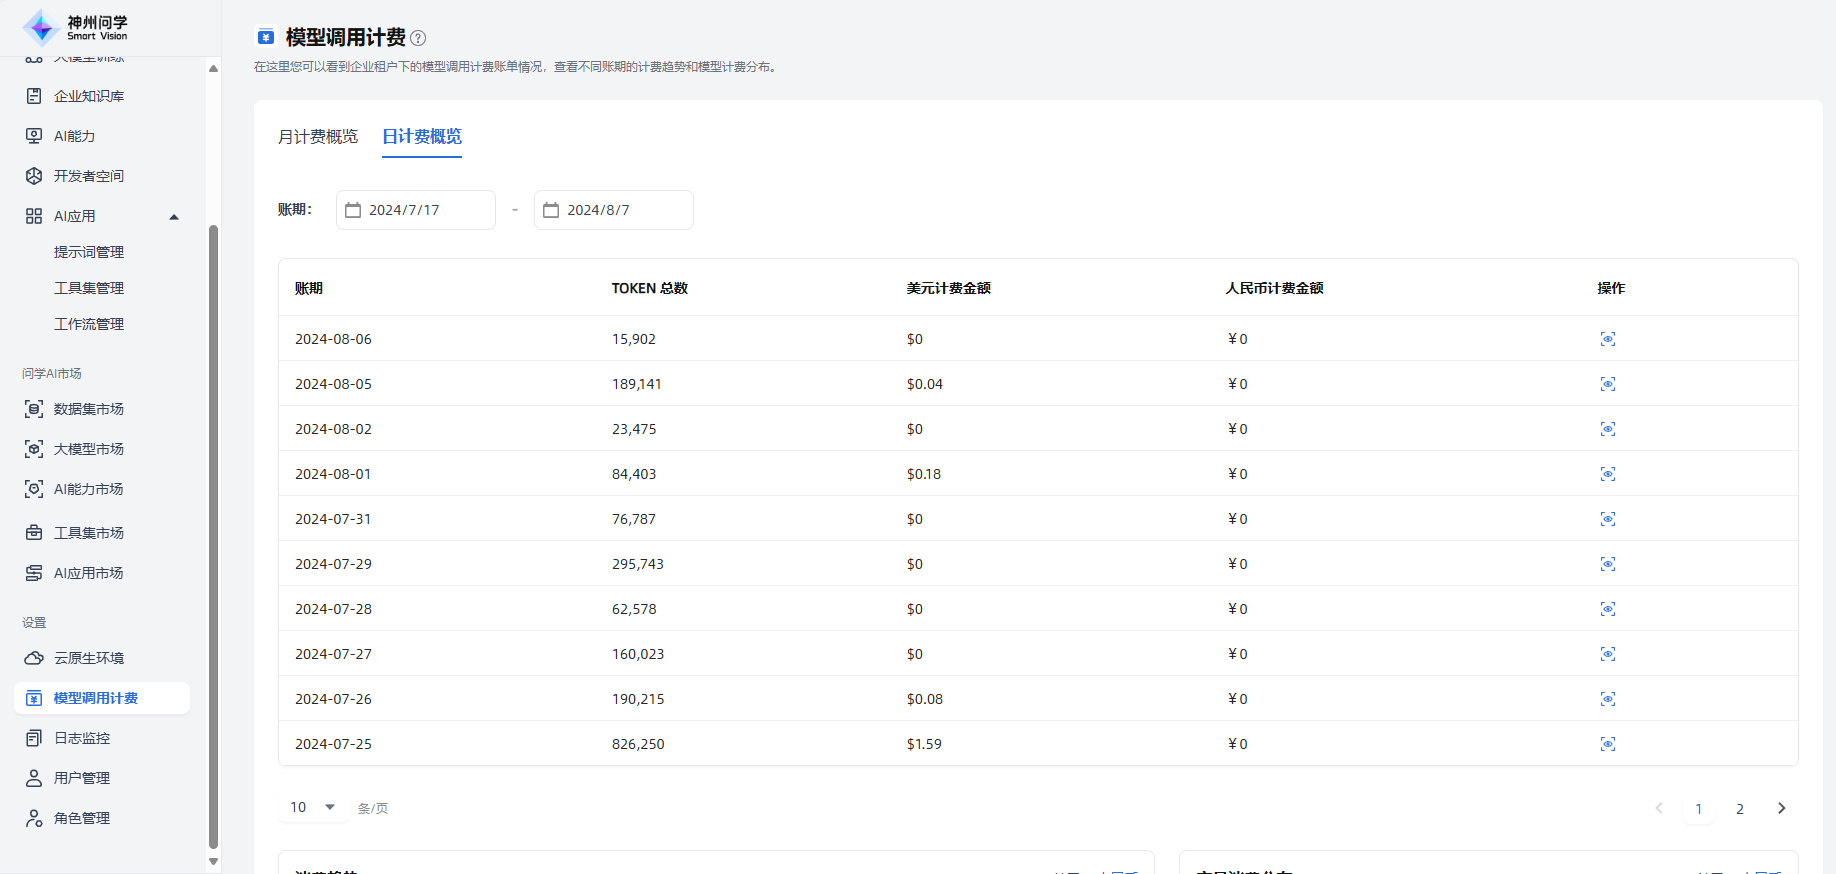Switch to 日计费概览 tab
Viewport: 1836px width, 874px height.
click(x=422, y=136)
